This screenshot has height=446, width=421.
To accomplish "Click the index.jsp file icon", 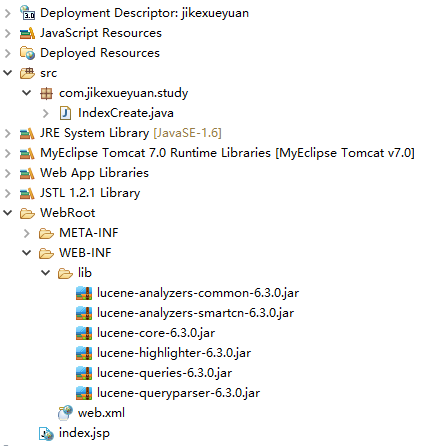I will (x=46, y=433).
